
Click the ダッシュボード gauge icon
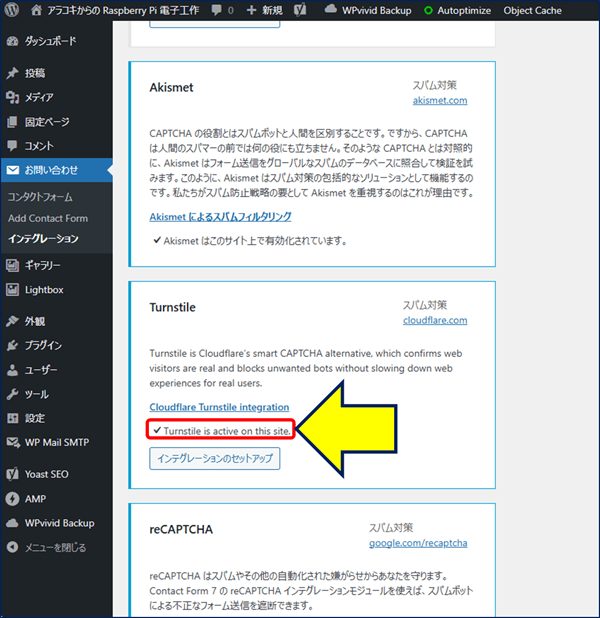click(12, 41)
